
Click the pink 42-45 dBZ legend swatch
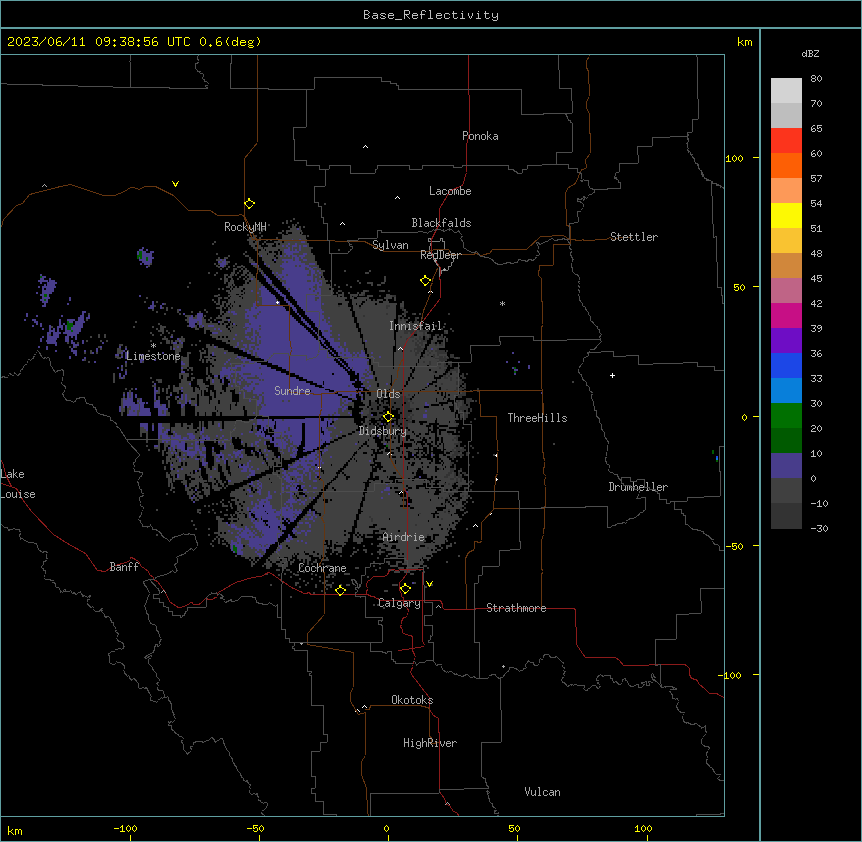tap(786, 291)
